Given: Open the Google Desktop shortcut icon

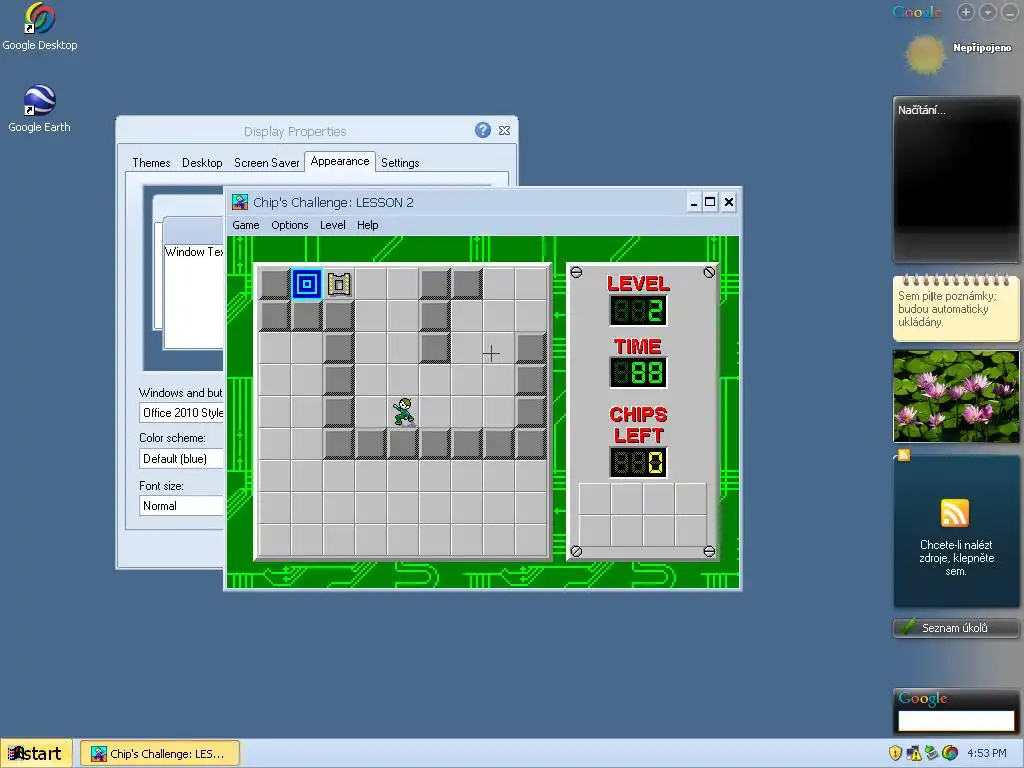Looking at the screenshot, I should [x=39, y=18].
